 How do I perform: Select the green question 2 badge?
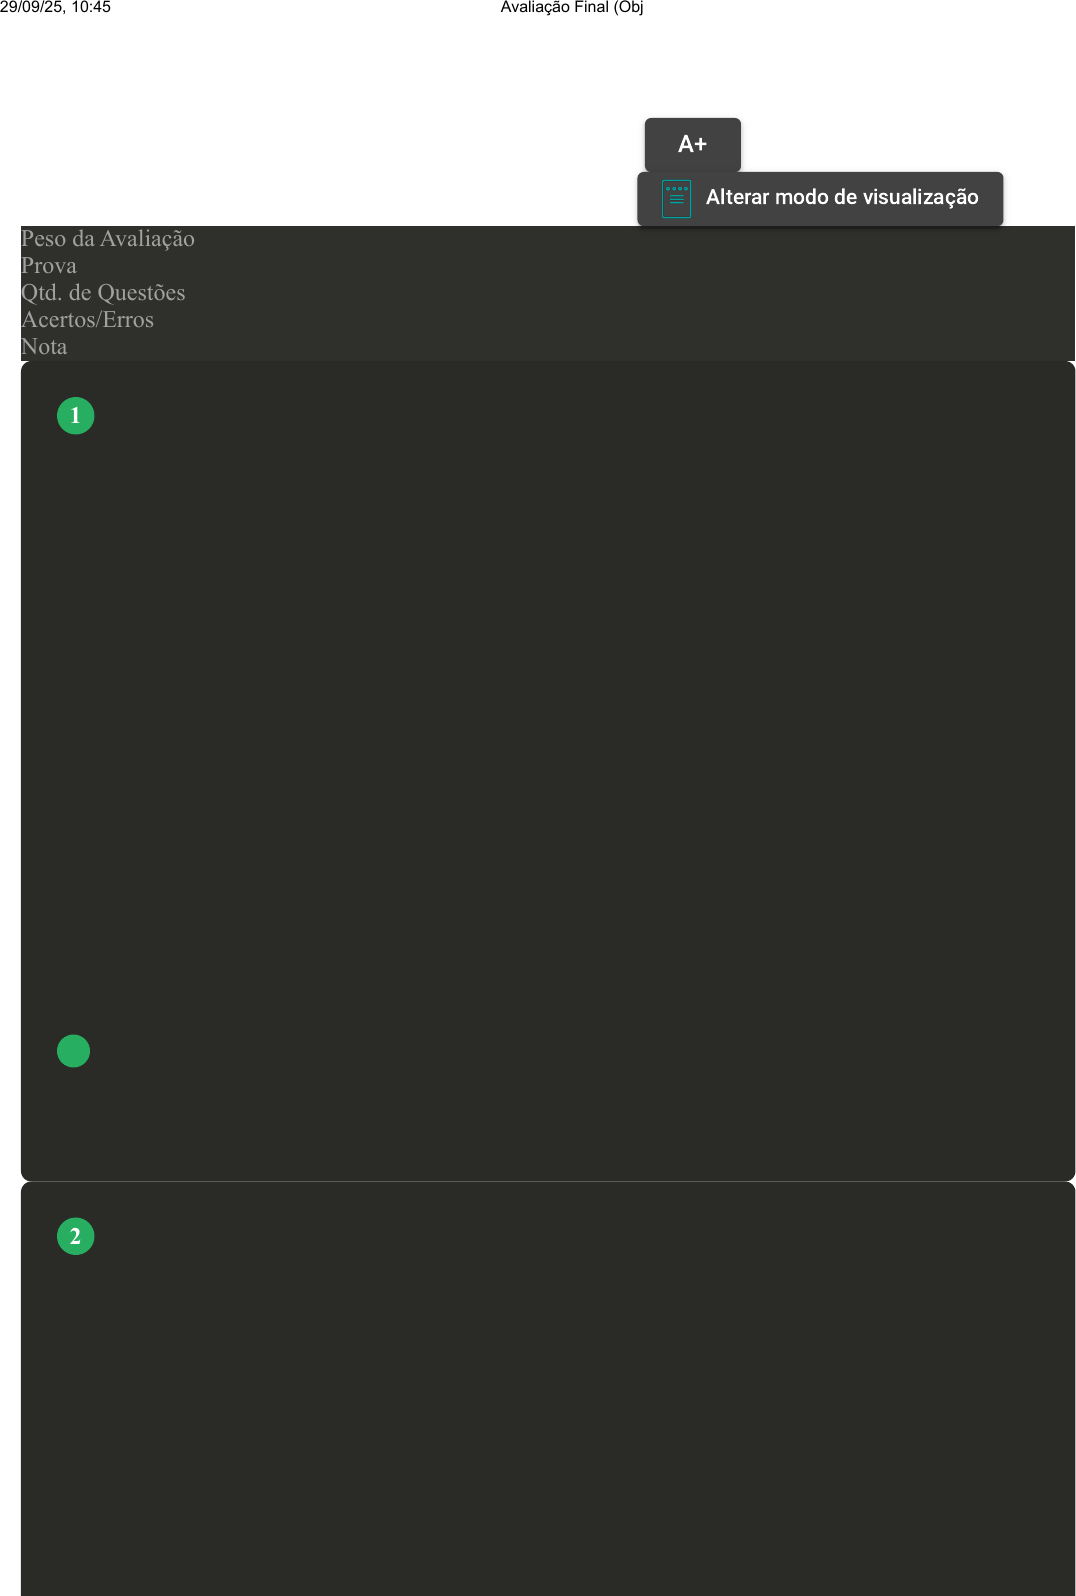coord(76,1237)
